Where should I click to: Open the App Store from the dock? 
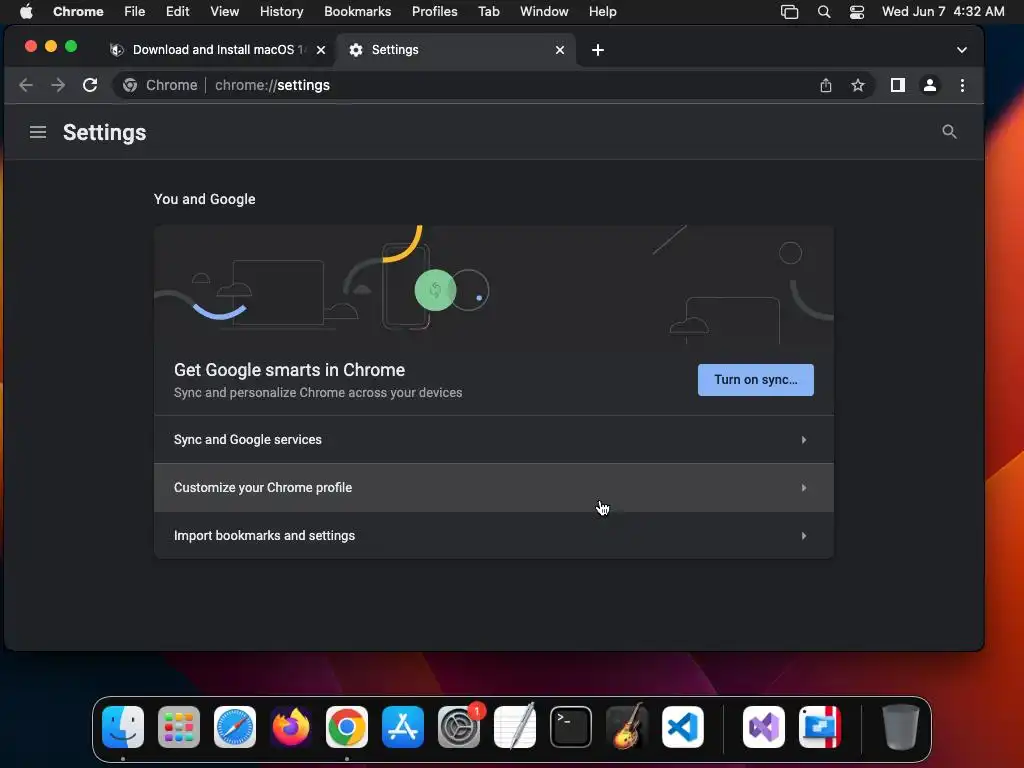tap(403, 727)
